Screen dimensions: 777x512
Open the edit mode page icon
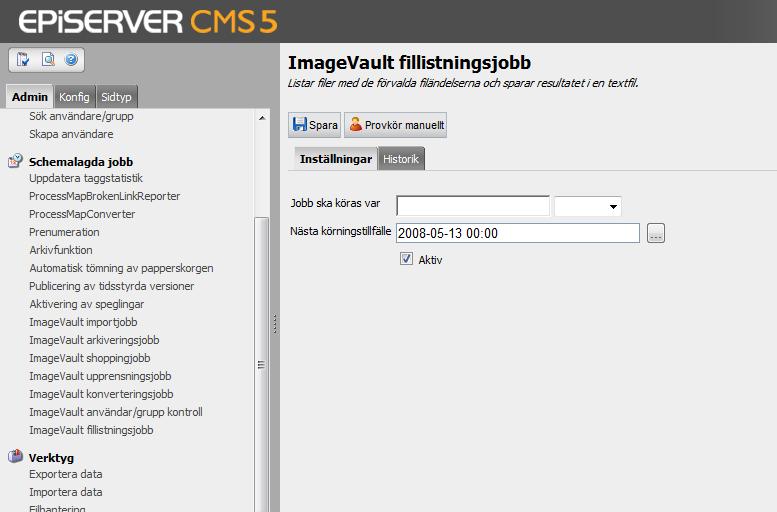tap(23, 59)
